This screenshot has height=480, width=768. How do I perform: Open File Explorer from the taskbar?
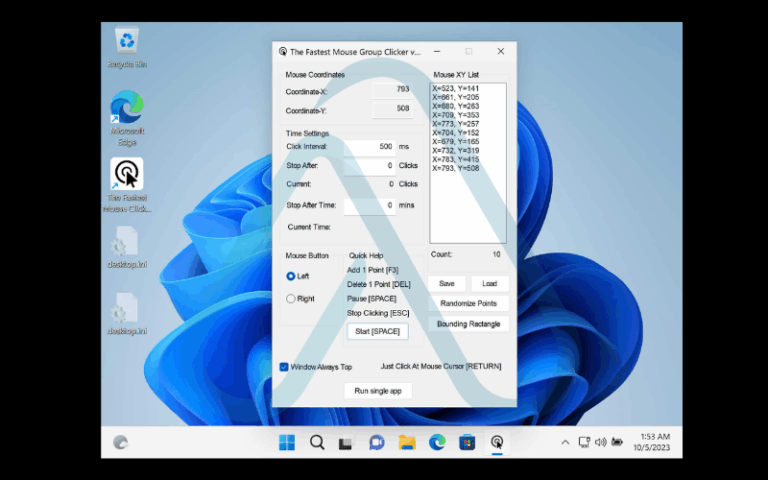pos(407,442)
